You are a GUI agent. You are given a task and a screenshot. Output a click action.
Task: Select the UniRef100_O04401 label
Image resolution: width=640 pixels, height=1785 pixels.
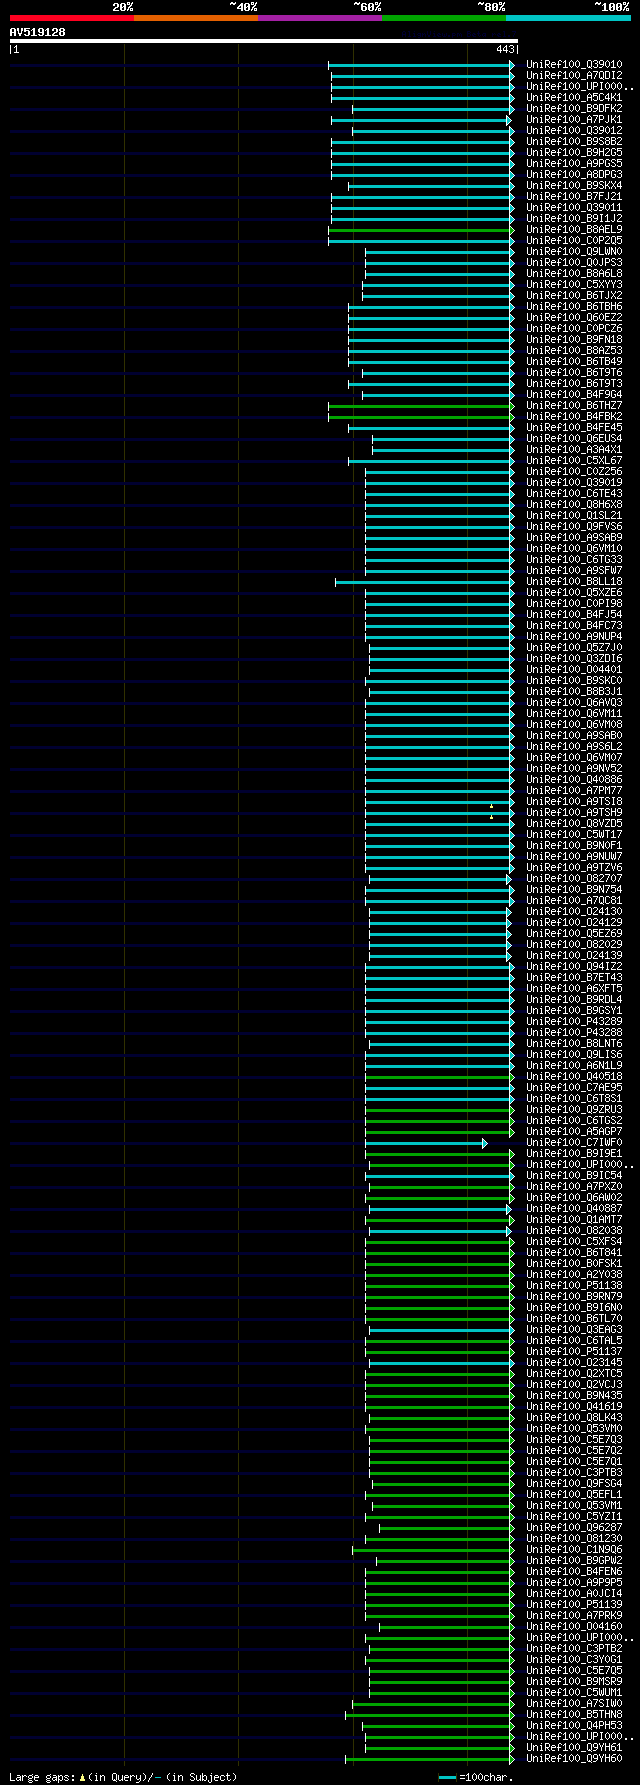coord(574,670)
